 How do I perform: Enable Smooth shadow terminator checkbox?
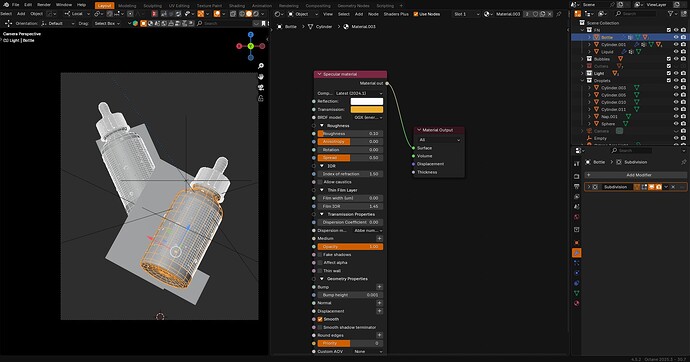click(x=320, y=327)
